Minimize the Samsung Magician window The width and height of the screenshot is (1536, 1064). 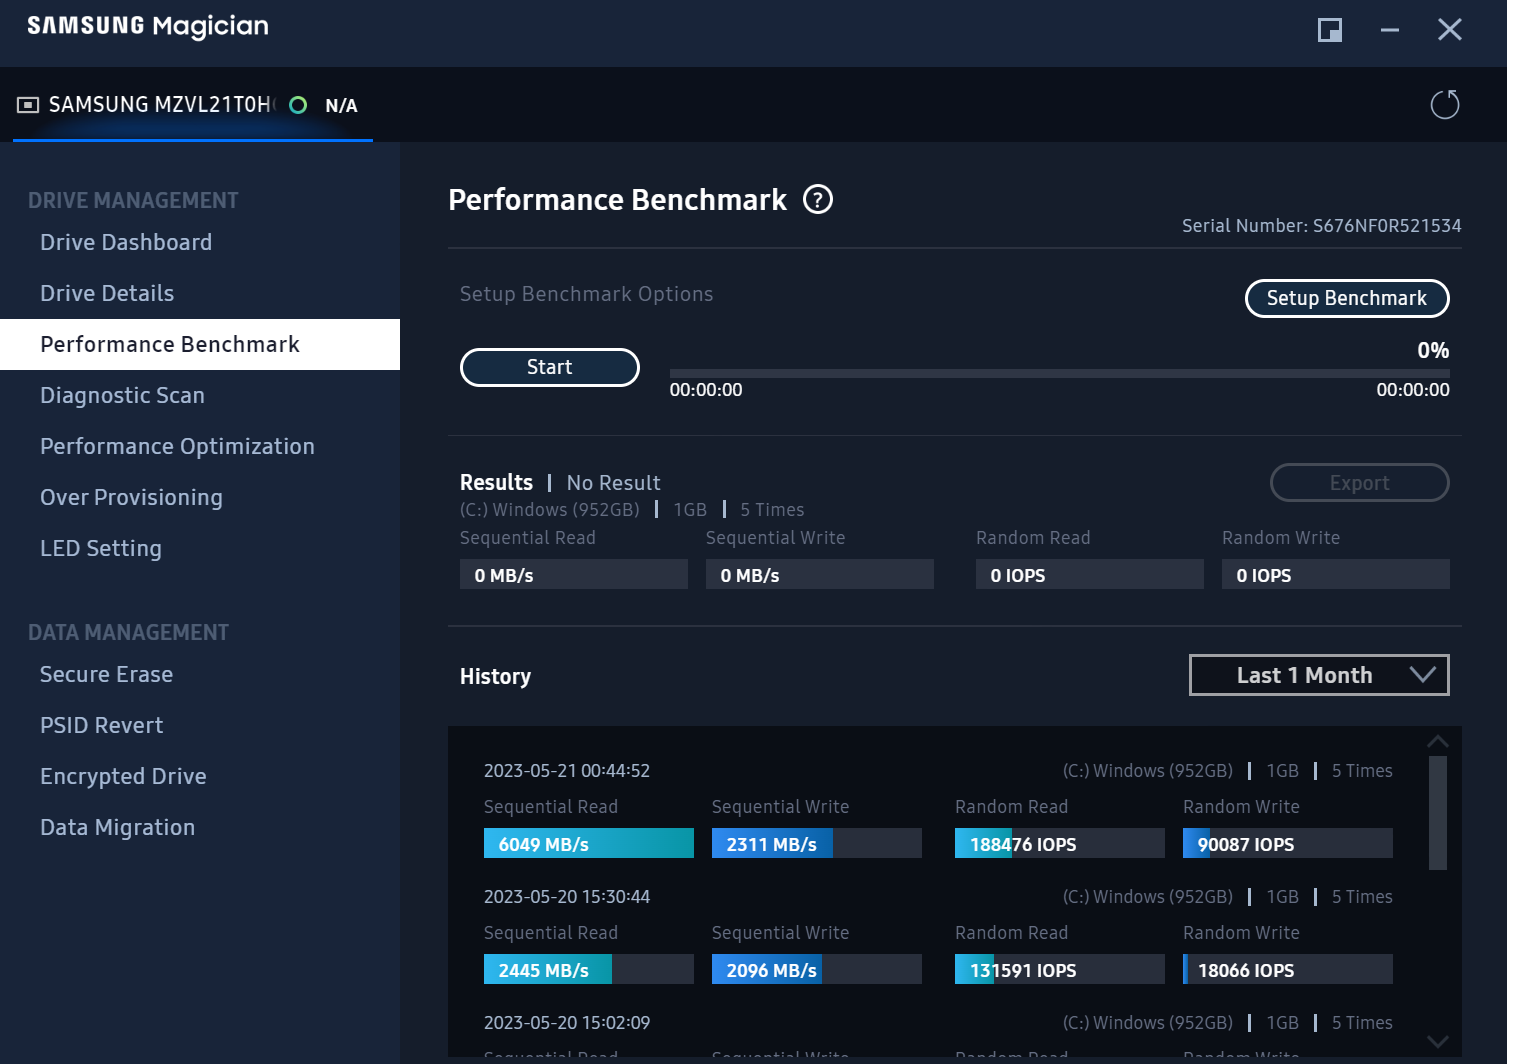click(x=1390, y=30)
